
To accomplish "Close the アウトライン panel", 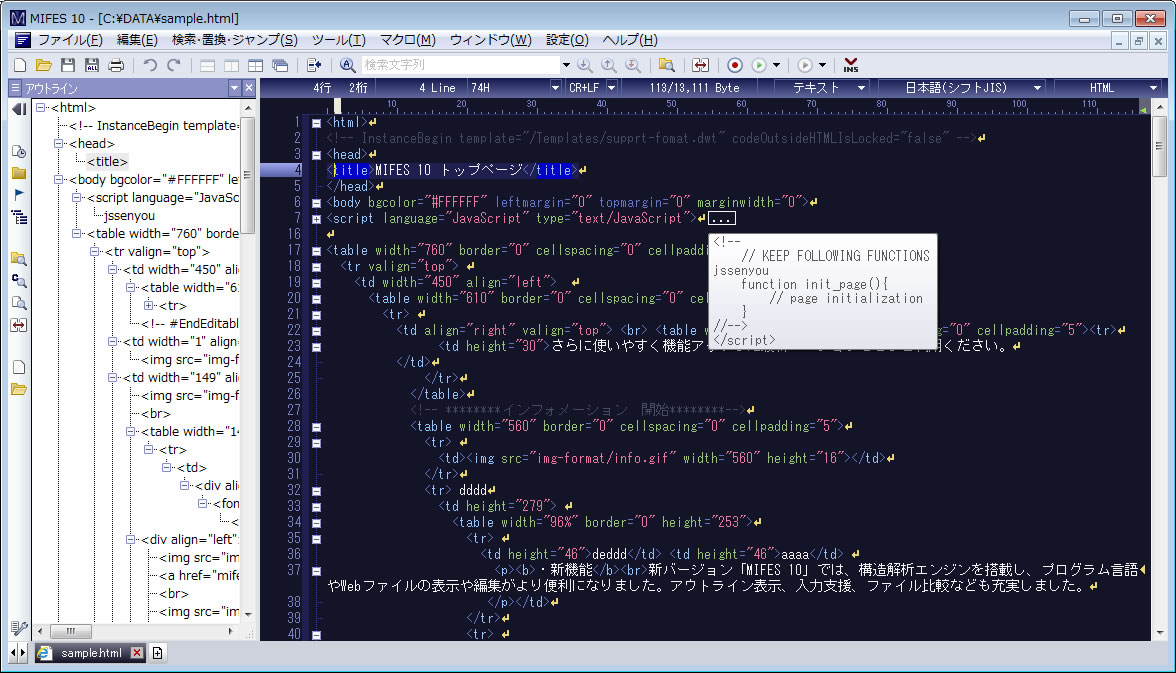I will pos(249,88).
